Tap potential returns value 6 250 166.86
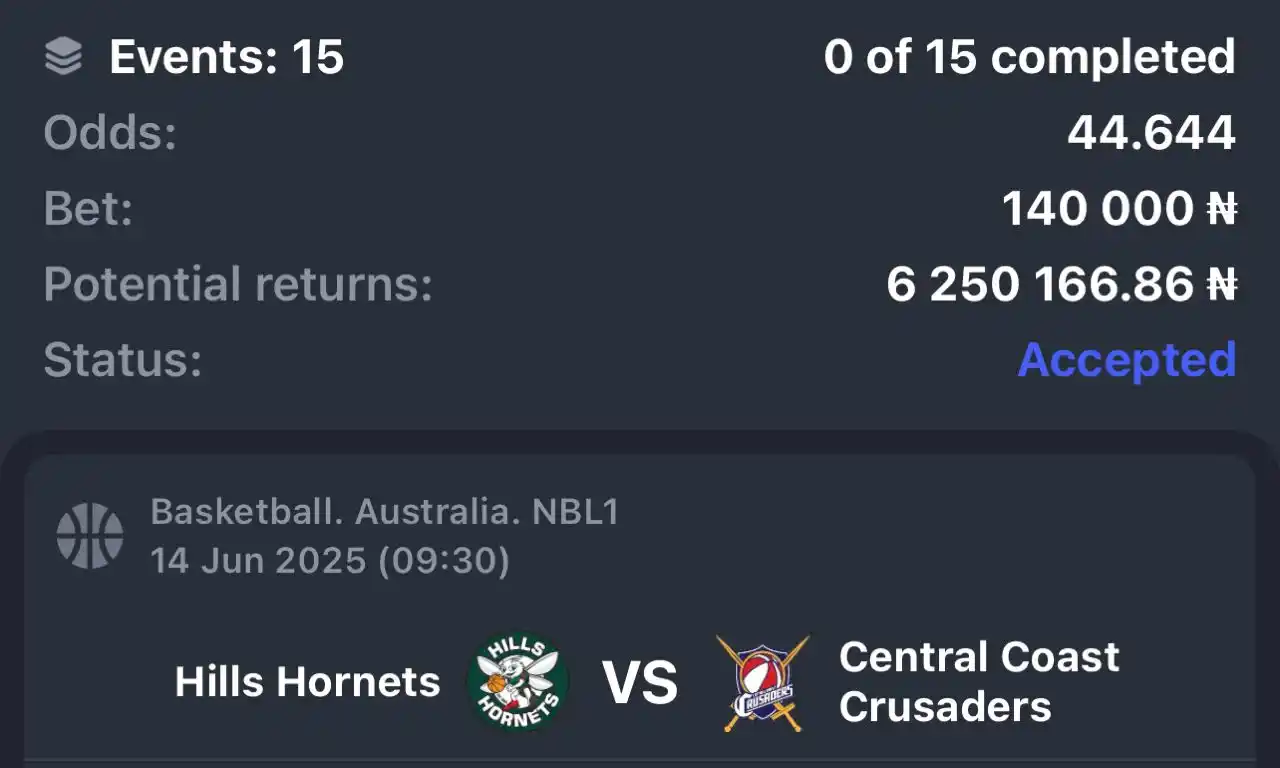The height and width of the screenshot is (768, 1280). (x=1040, y=285)
